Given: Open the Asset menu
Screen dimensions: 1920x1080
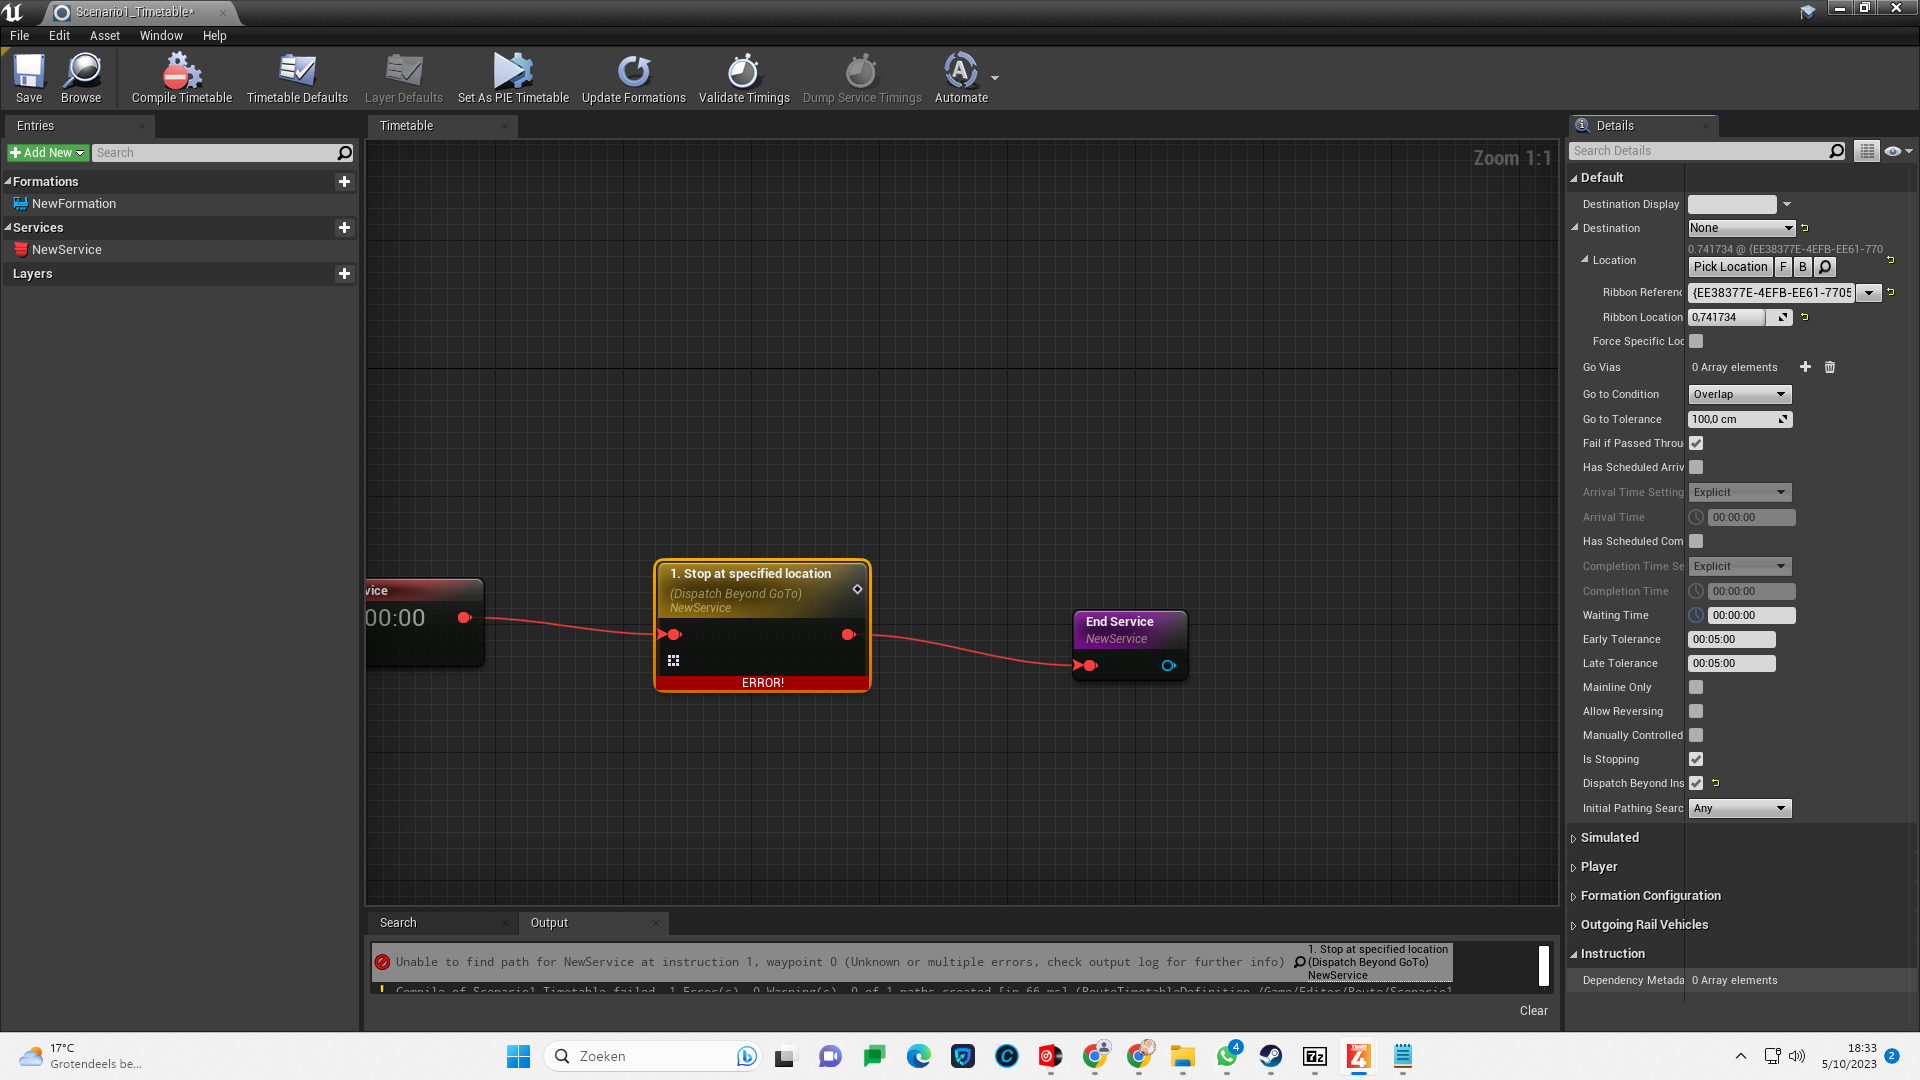Looking at the screenshot, I should (104, 35).
